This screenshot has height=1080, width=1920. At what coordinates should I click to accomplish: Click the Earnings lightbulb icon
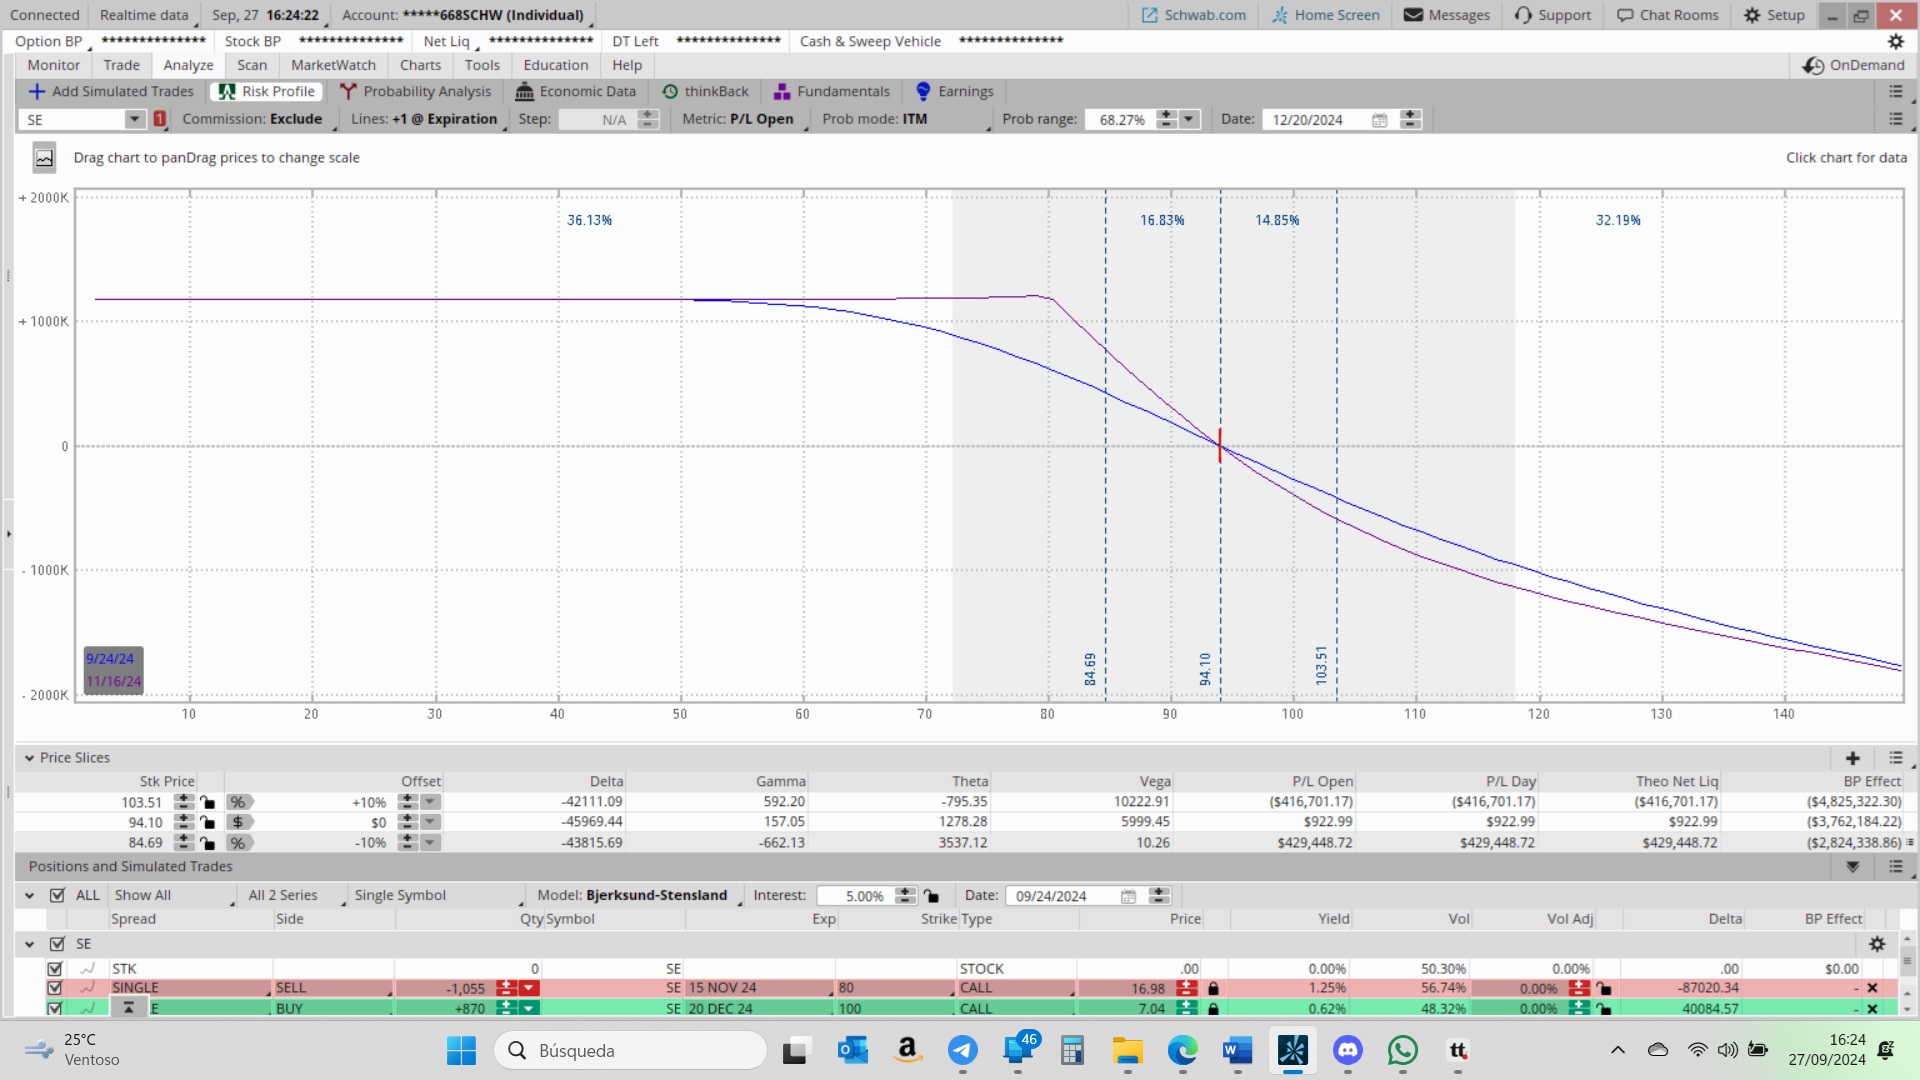[923, 91]
